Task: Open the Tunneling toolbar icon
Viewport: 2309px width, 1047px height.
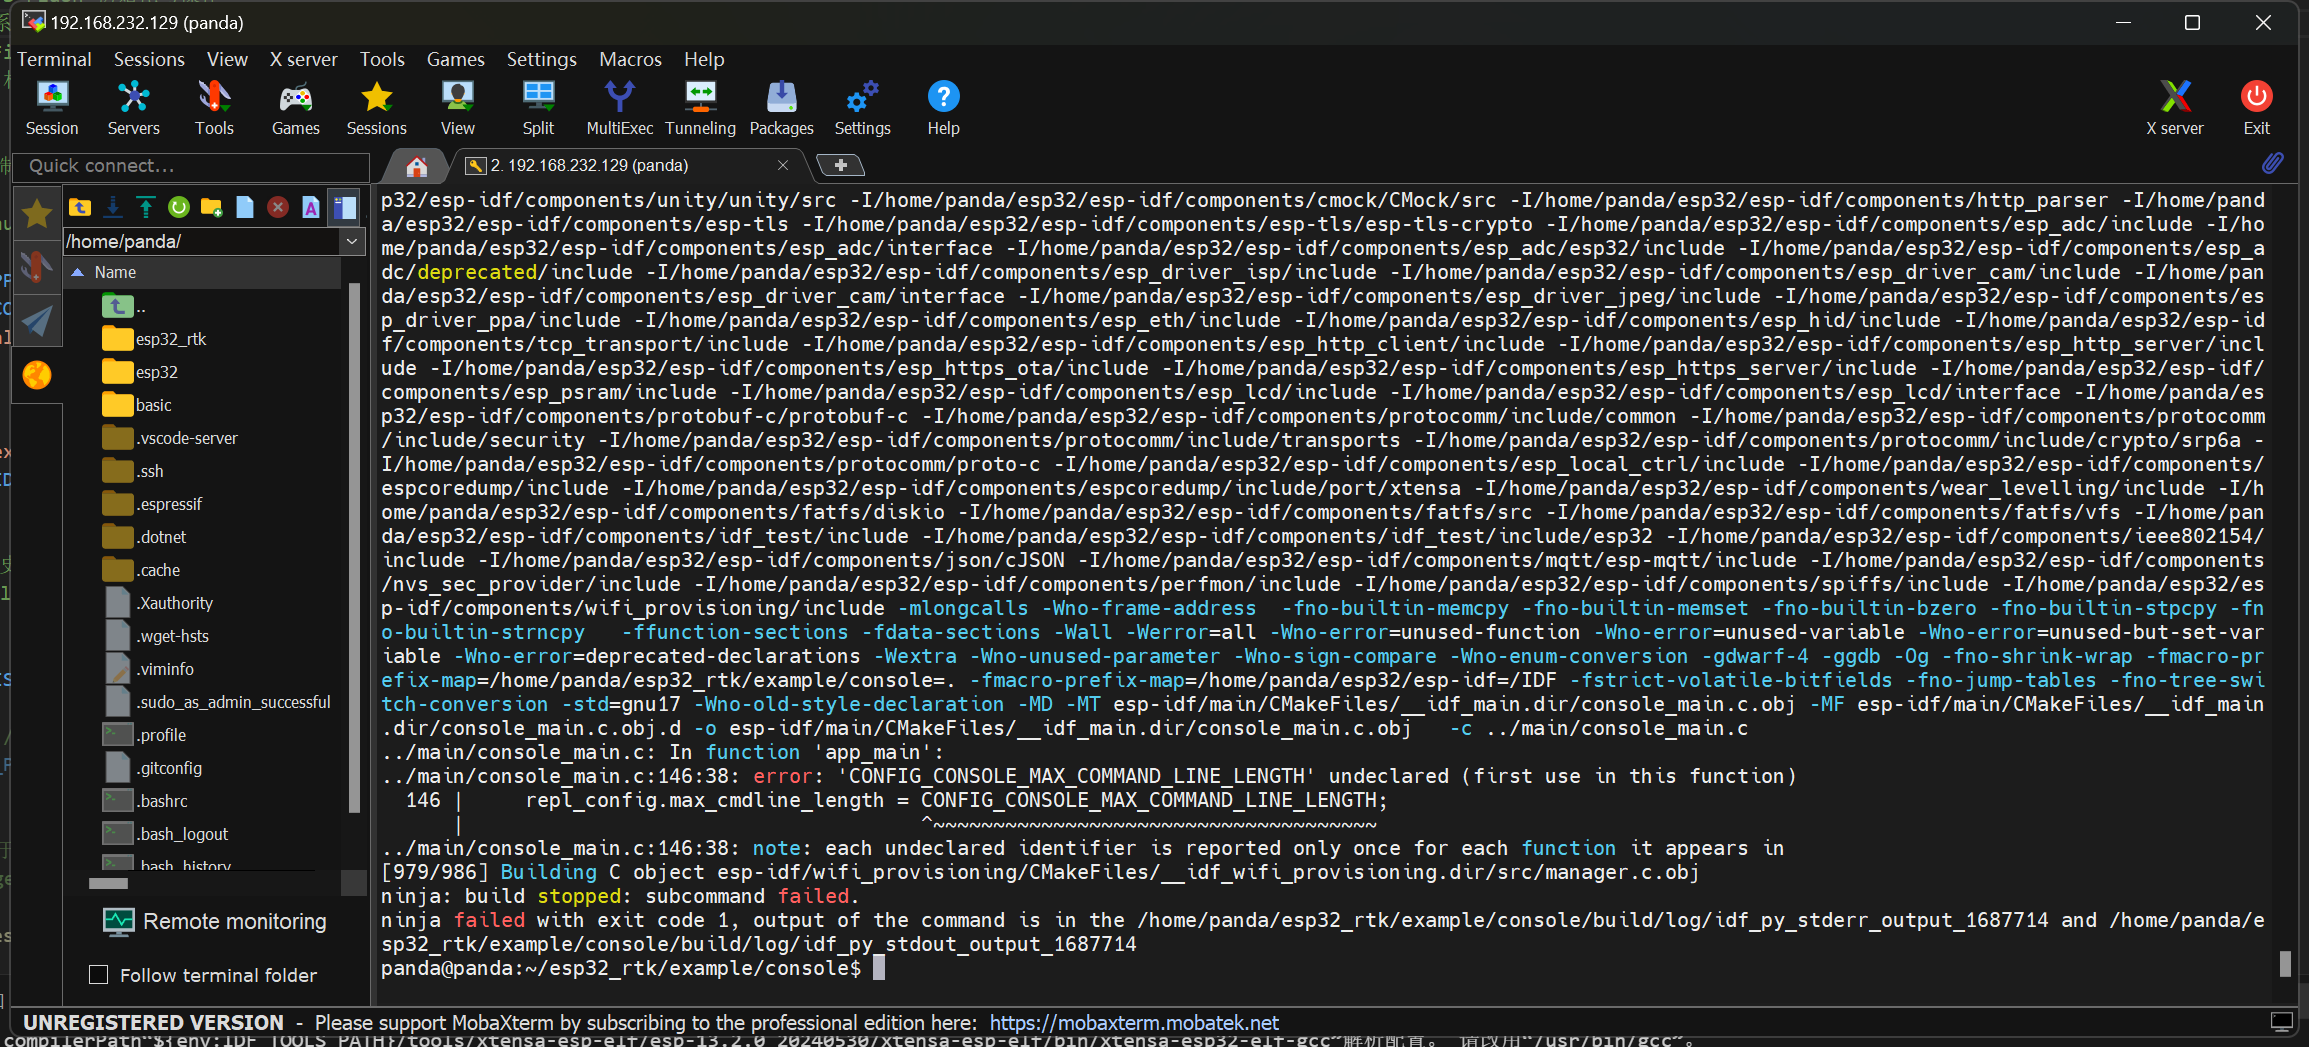Action: [x=700, y=108]
